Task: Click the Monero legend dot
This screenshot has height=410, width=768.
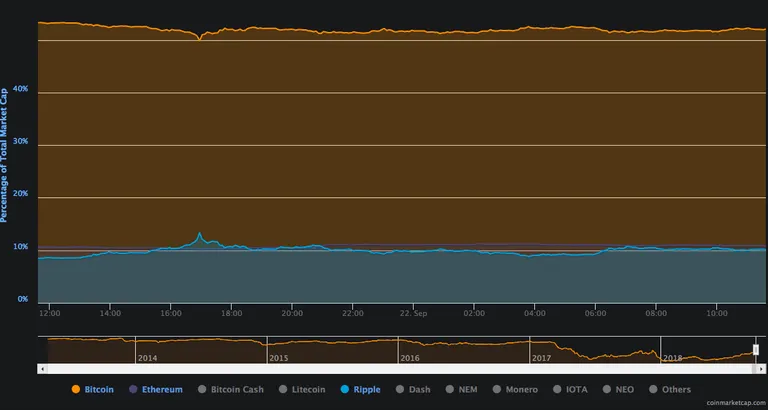Action: (497, 389)
